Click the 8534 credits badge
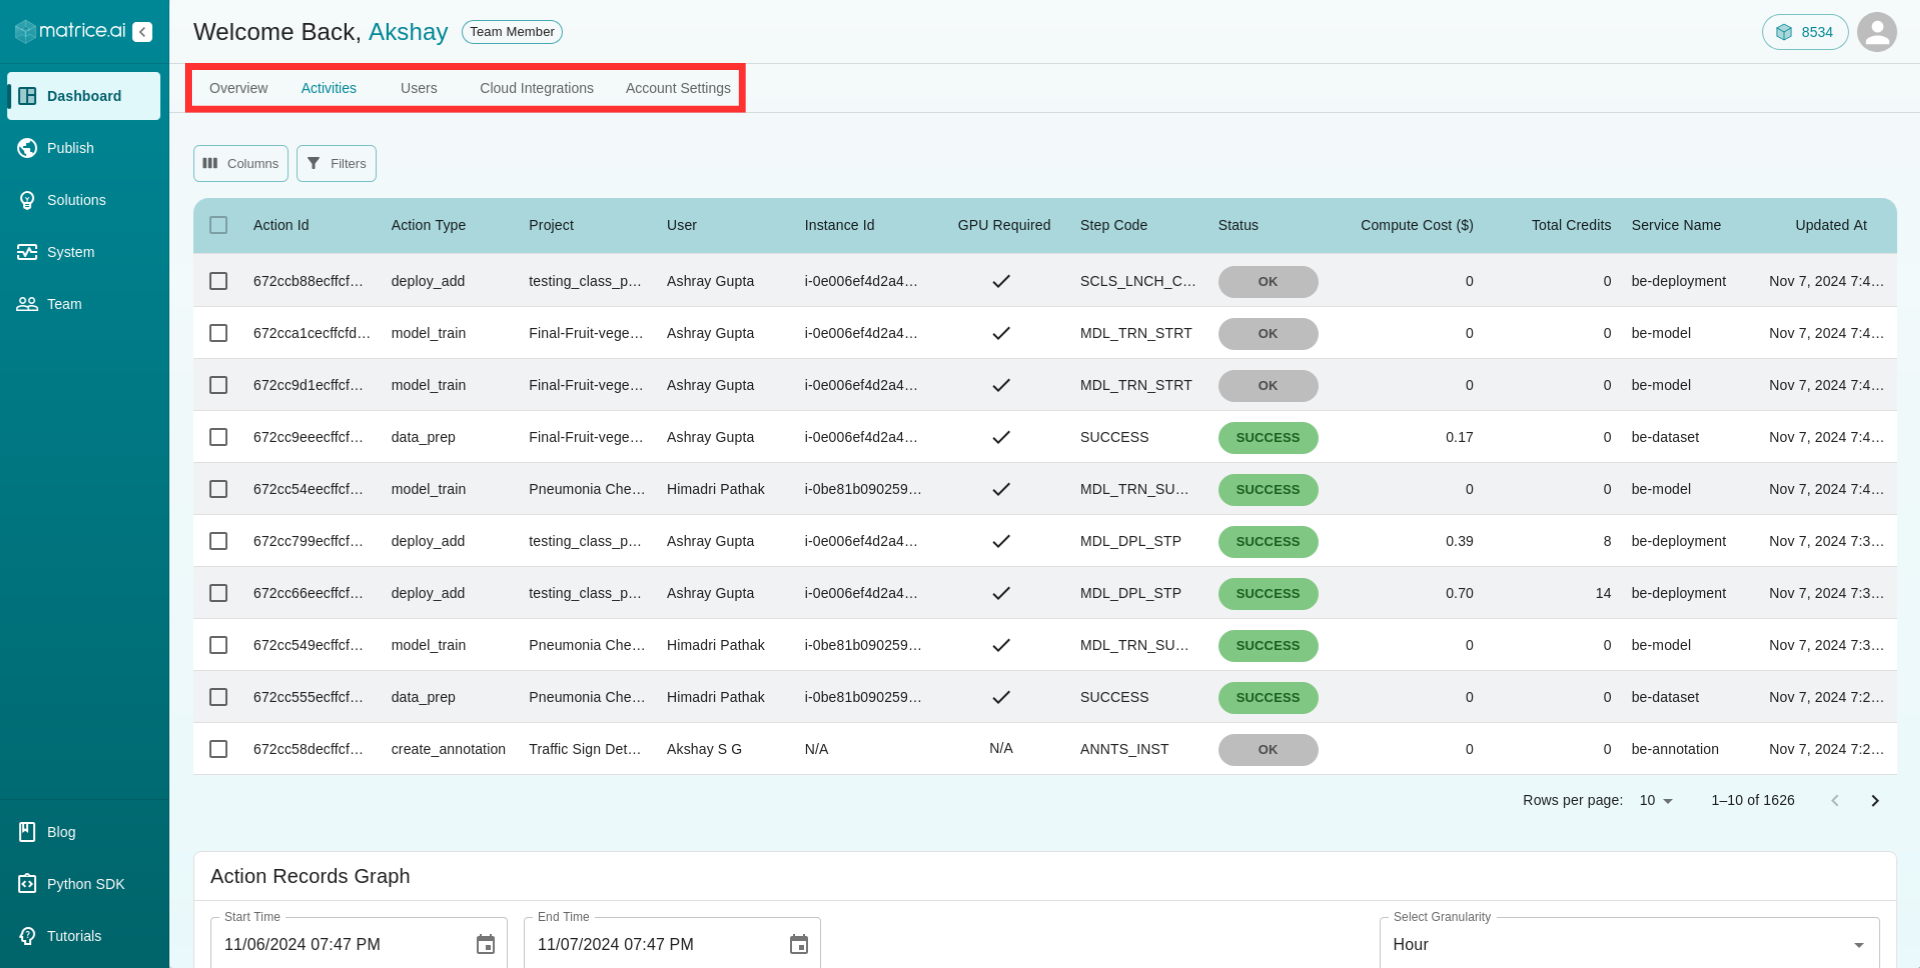This screenshot has height=968, width=1920. [1805, 32]
